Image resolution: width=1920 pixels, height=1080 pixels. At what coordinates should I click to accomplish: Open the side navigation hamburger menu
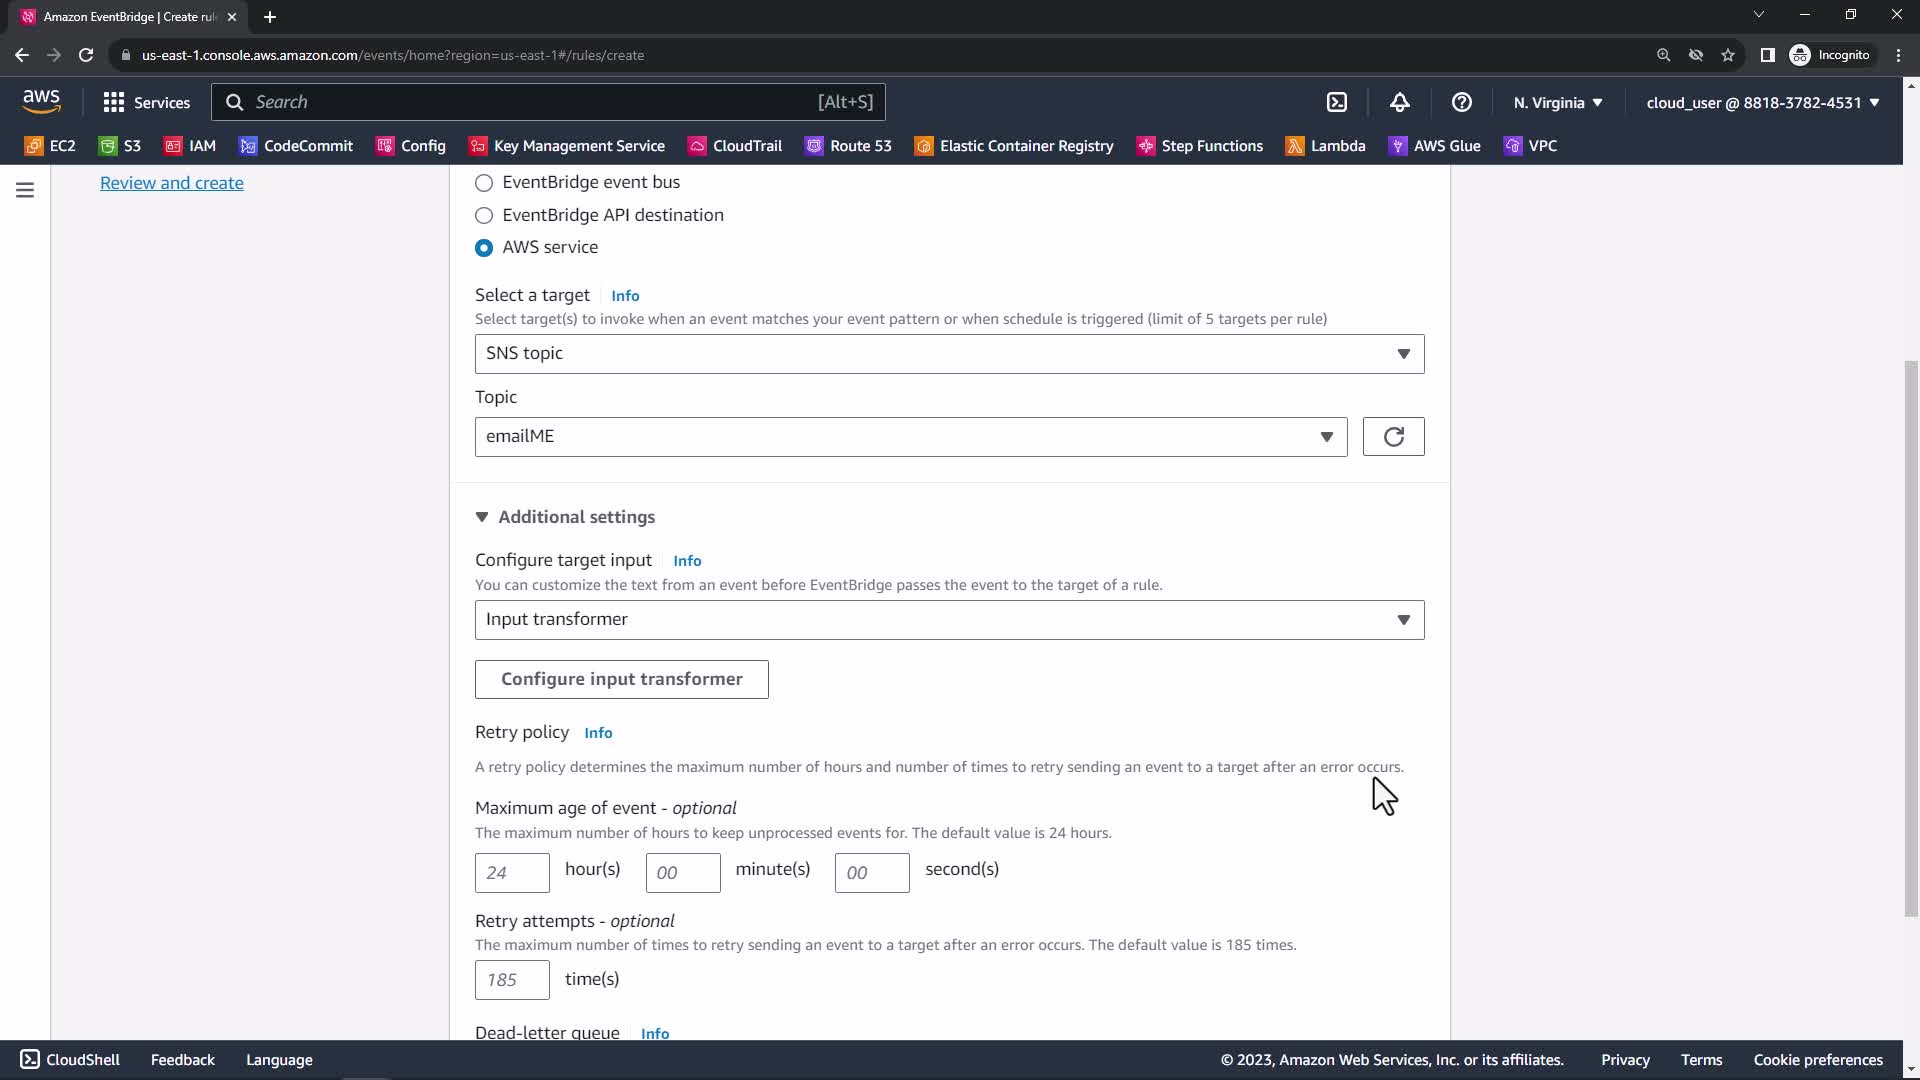pyautogui.click(x=25, y=190)
